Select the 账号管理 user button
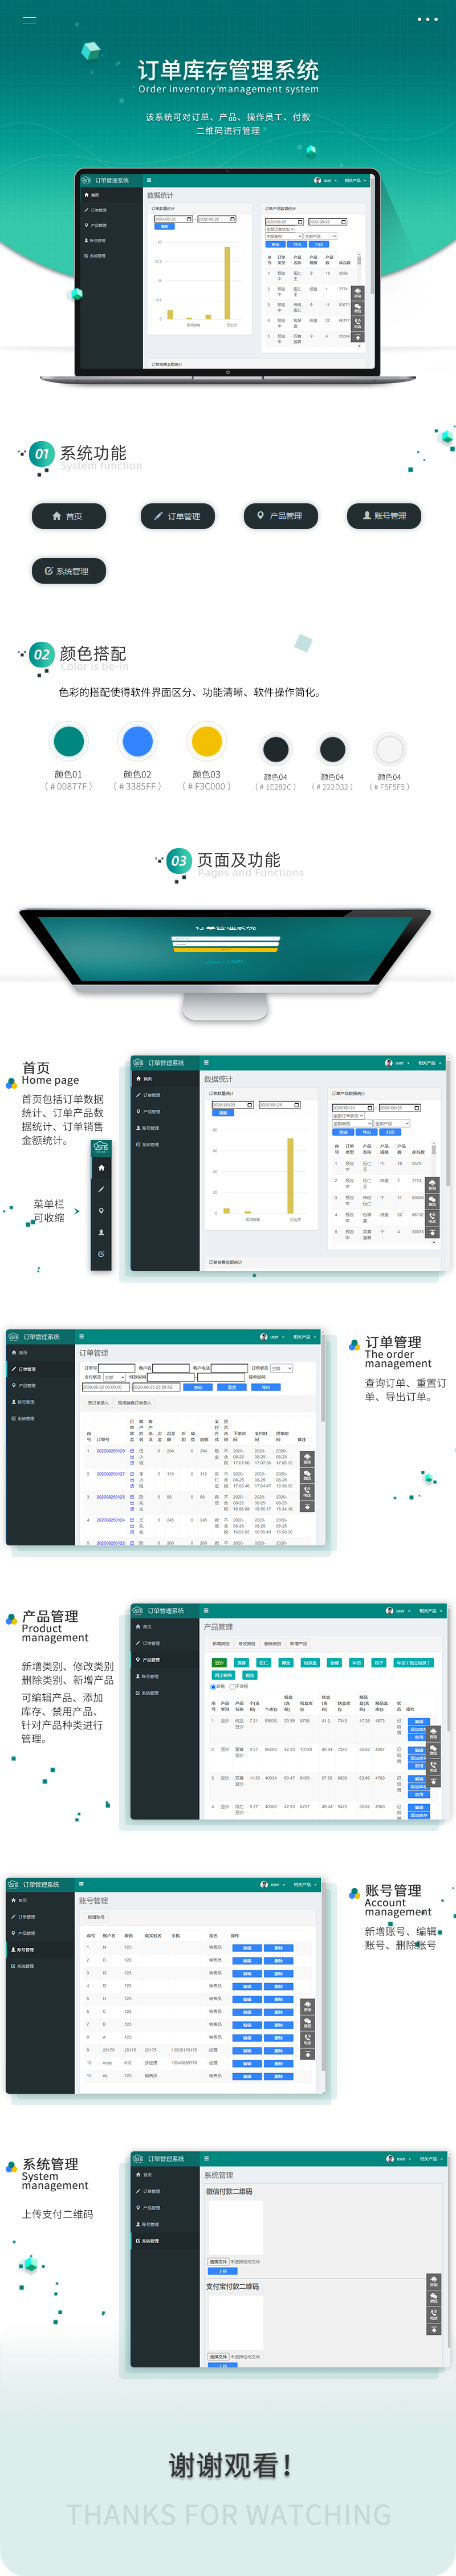The width and height of the screenshot is (456, 2576). tap(384, 516)
